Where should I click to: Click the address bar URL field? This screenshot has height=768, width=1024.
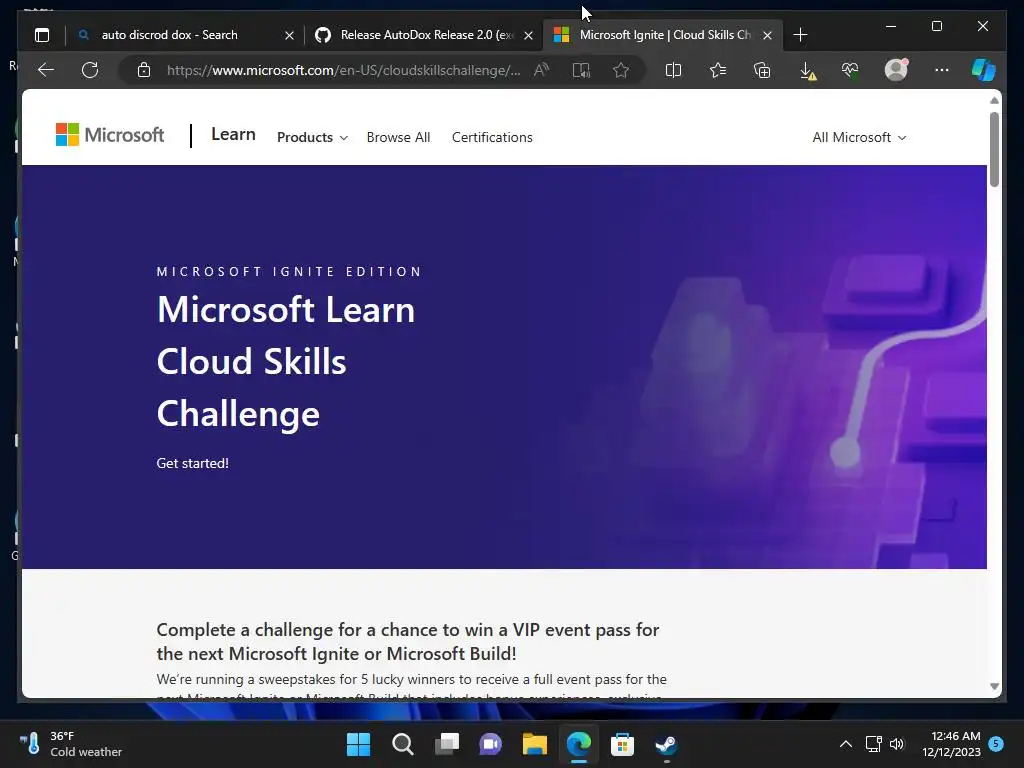tap(344, 70)
